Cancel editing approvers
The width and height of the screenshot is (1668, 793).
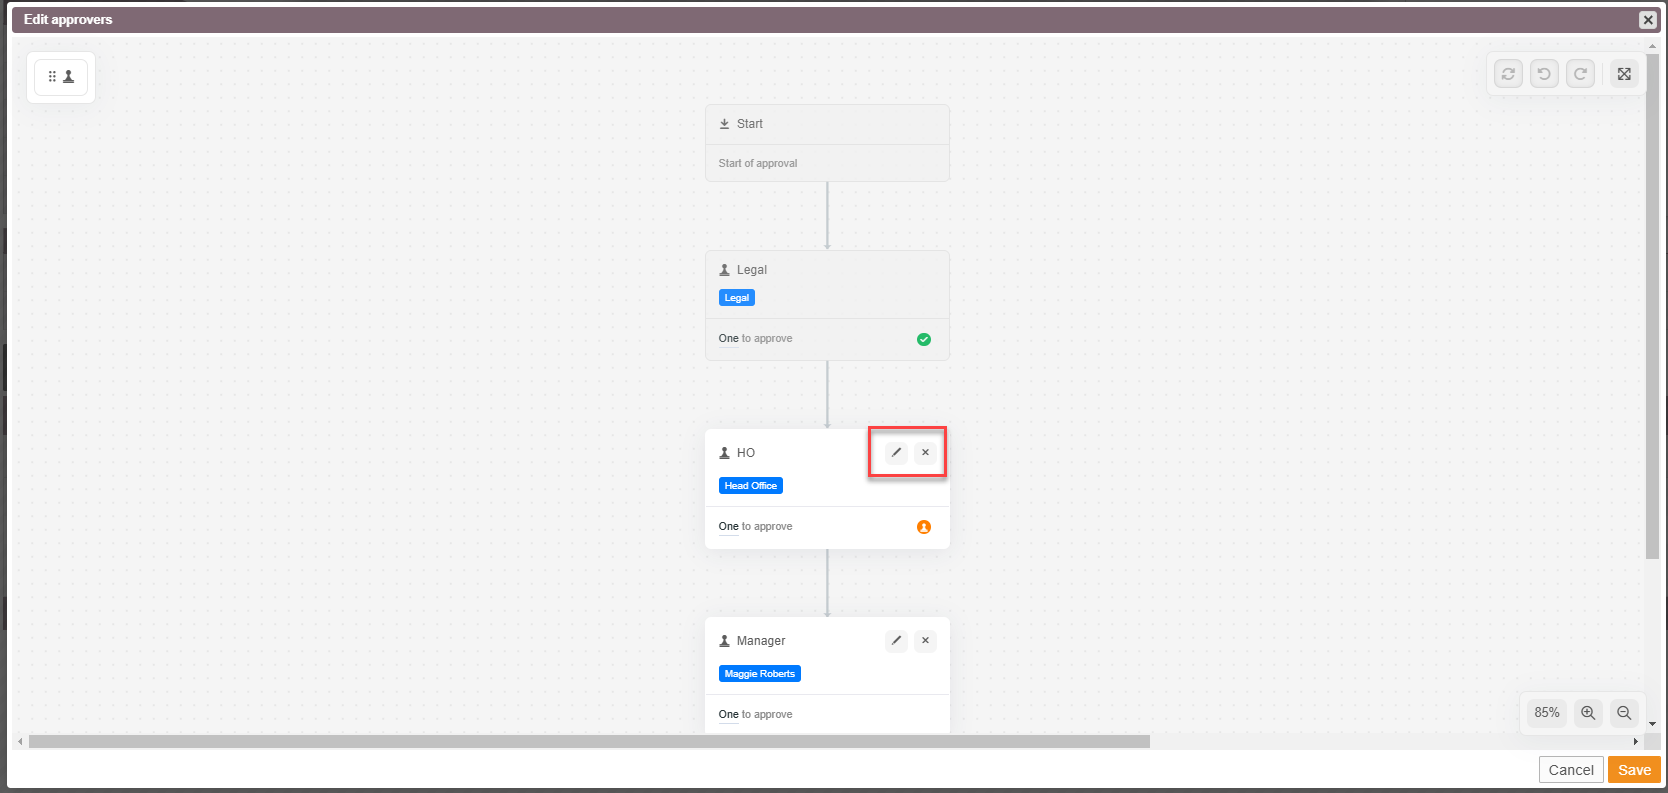point(1571,770)
